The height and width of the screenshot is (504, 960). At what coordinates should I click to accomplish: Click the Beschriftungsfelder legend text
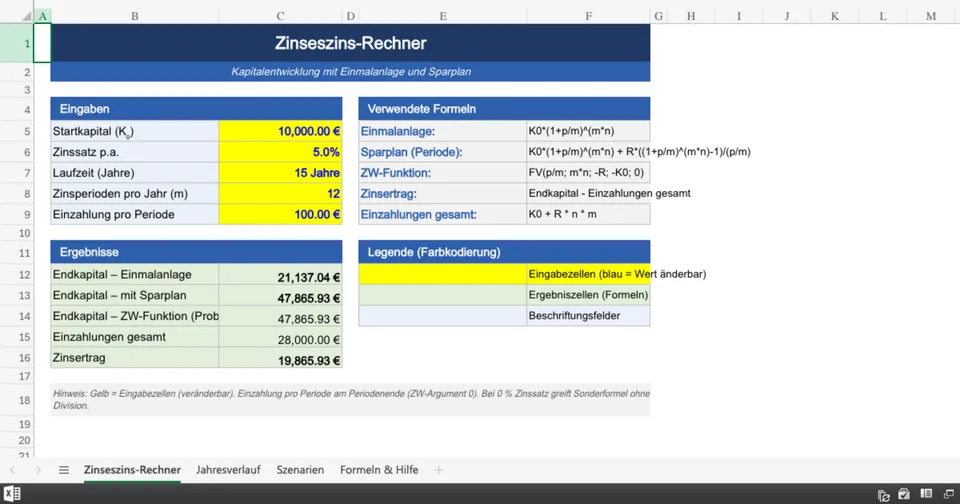click(x=588, y=316)
